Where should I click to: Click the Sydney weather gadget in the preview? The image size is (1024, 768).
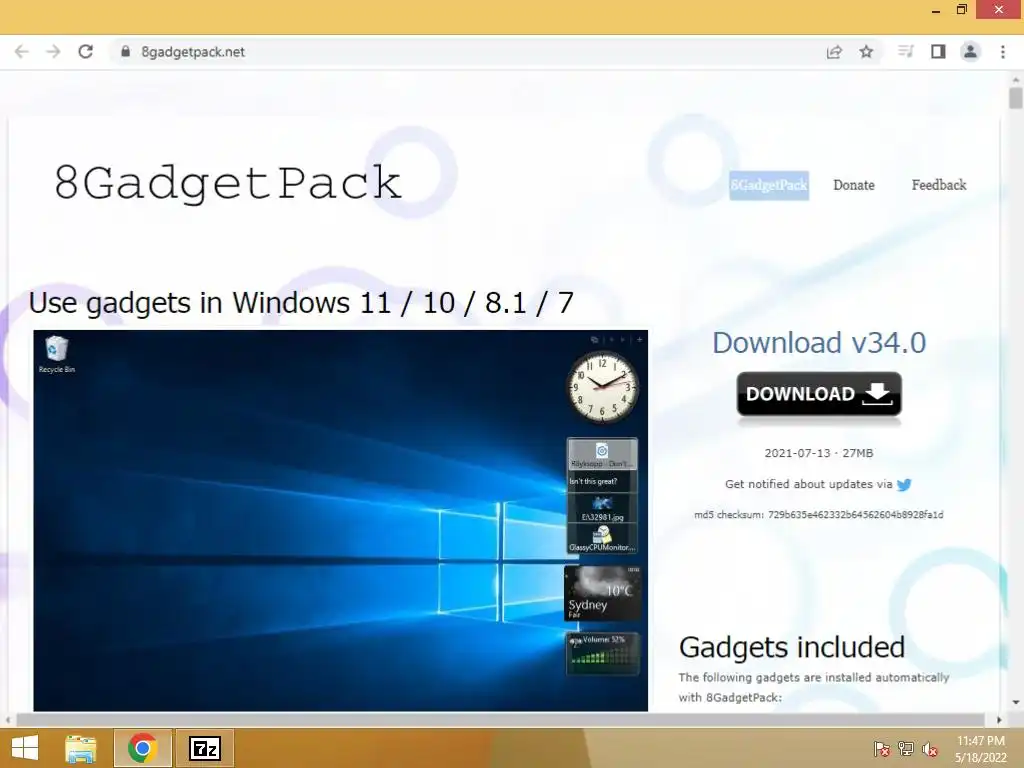[x=602, y=593]
